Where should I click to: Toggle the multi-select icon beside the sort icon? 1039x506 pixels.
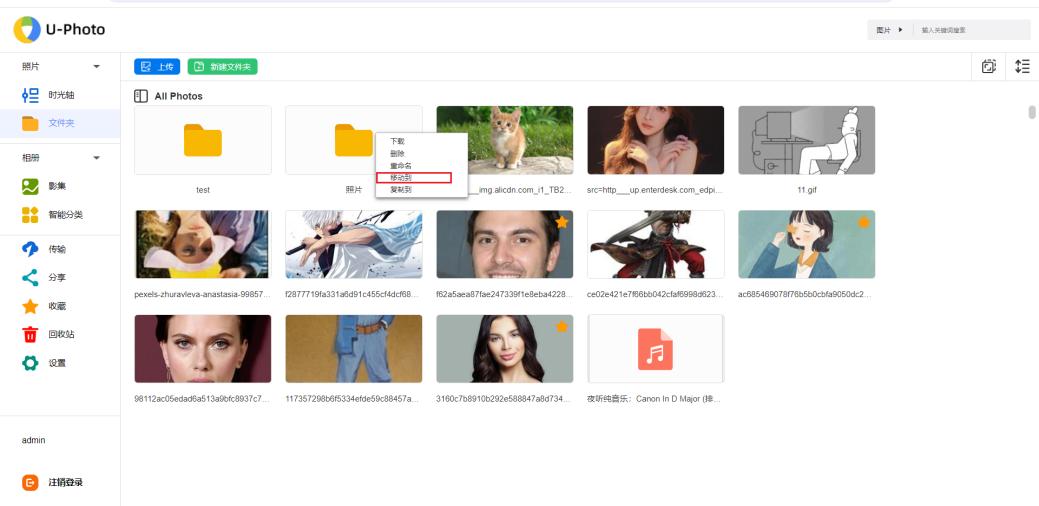[989, 66]
